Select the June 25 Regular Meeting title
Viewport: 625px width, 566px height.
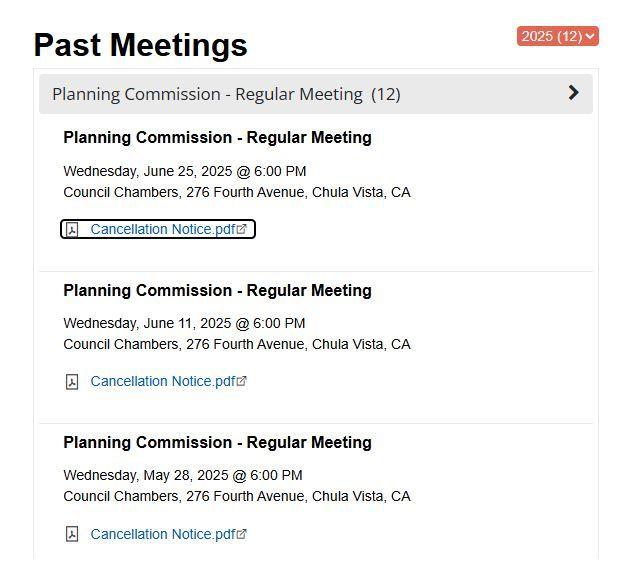(217, 138)
